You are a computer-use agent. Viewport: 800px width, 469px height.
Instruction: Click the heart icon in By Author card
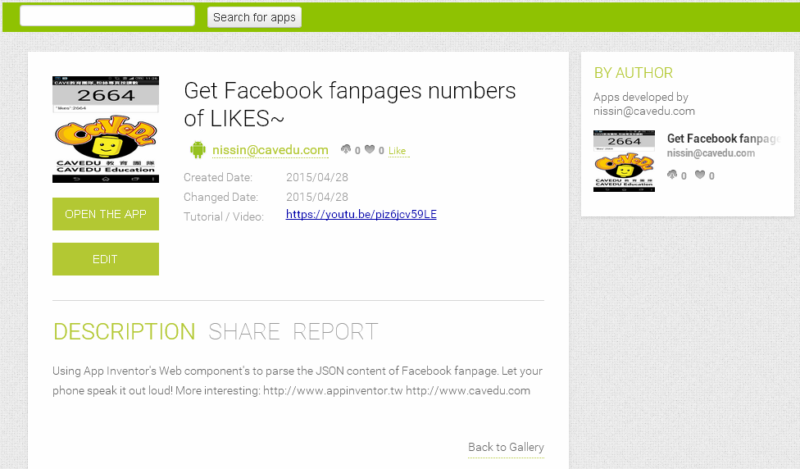coord(700,175)
